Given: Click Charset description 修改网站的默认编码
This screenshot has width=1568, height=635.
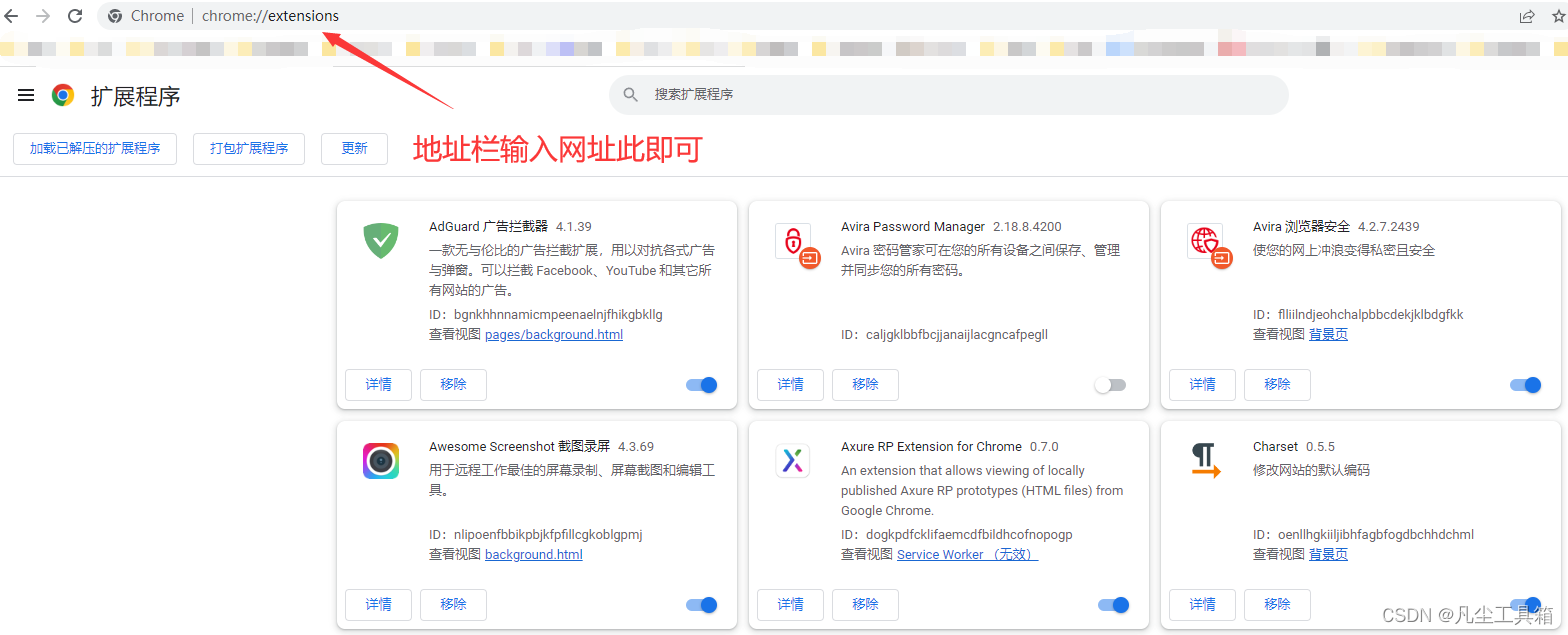Looking at the screenshot, I should coord(1311,470).
